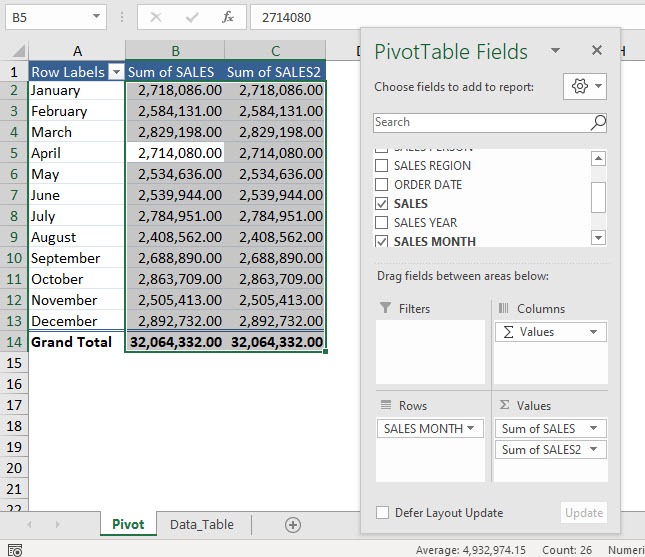Open the PivotTable Fields Tools gear menu
The width and height of the screenshot is (645, 557).
585,86
